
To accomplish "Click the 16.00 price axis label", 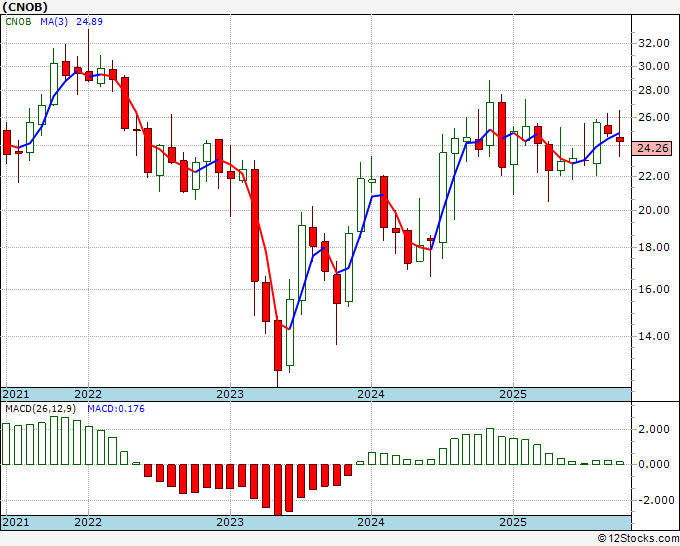I will [654, 289].
